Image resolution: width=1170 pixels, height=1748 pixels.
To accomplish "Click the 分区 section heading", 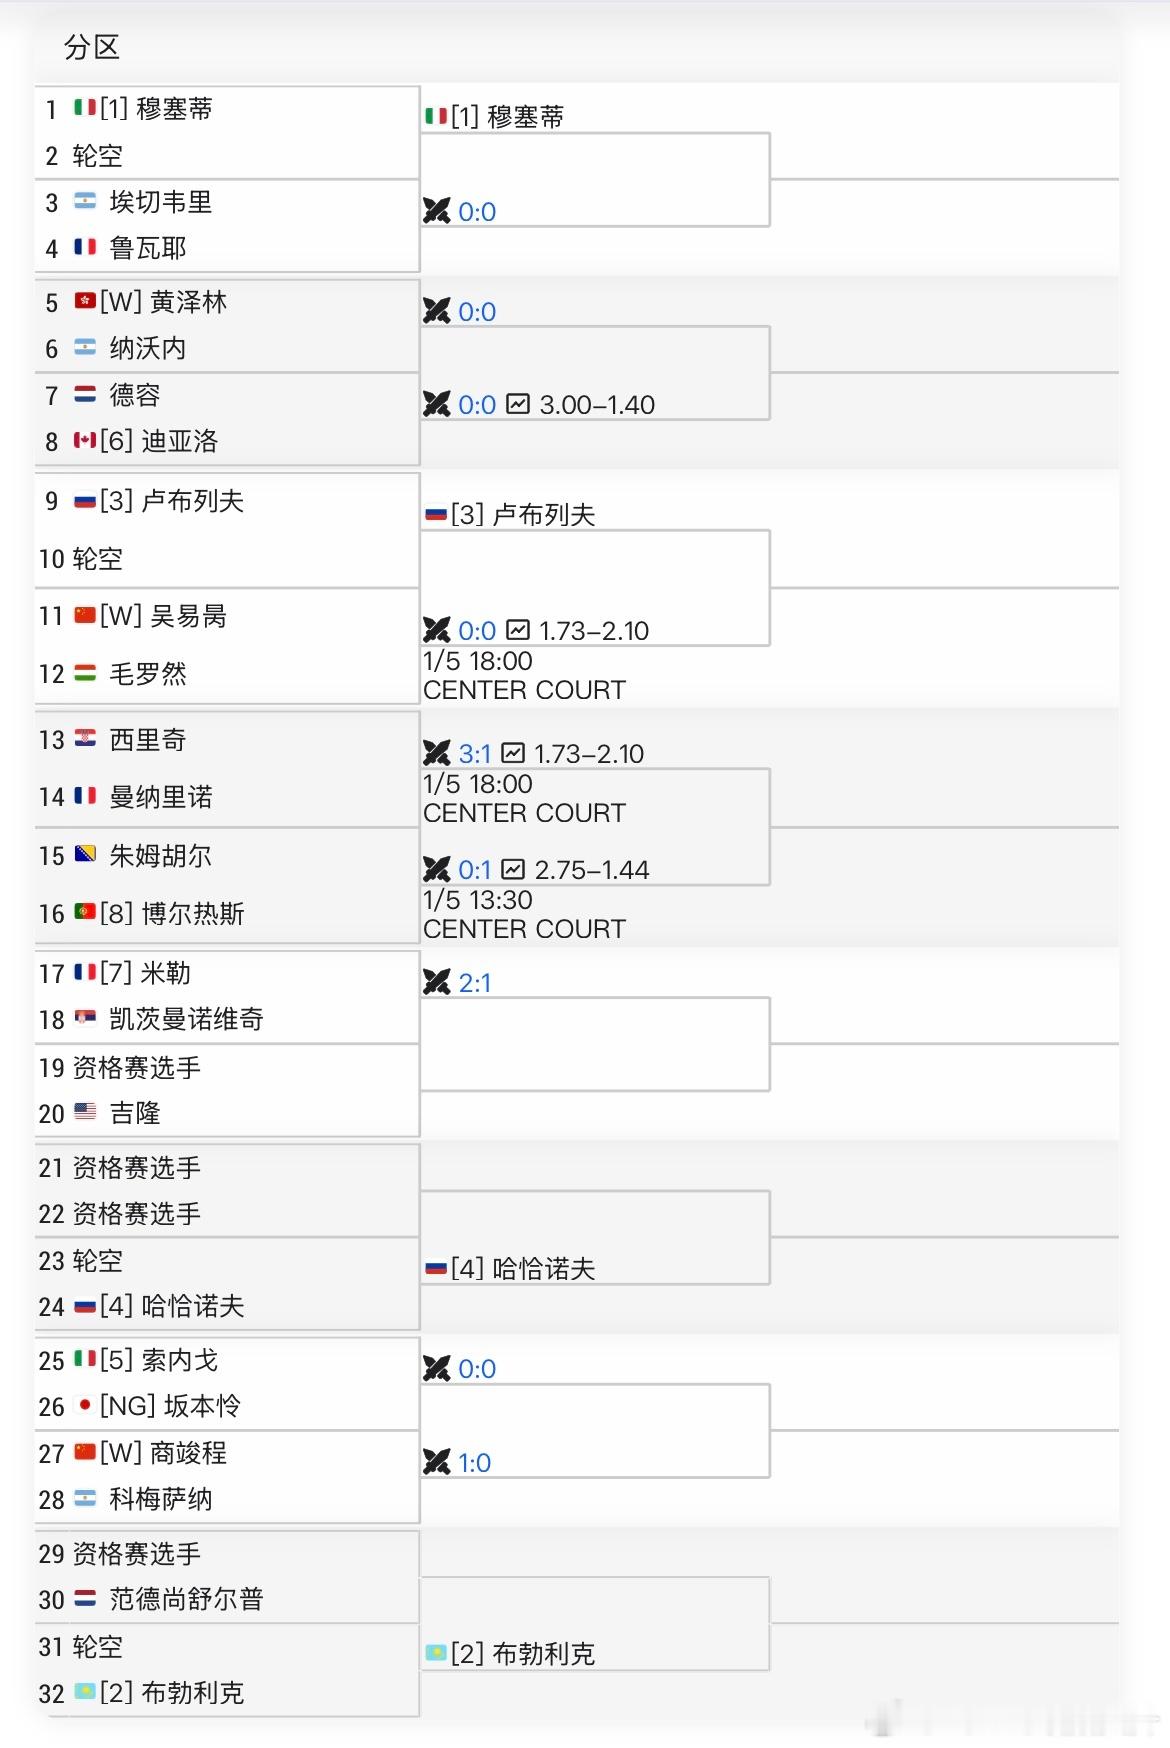I will click(92, 47).
